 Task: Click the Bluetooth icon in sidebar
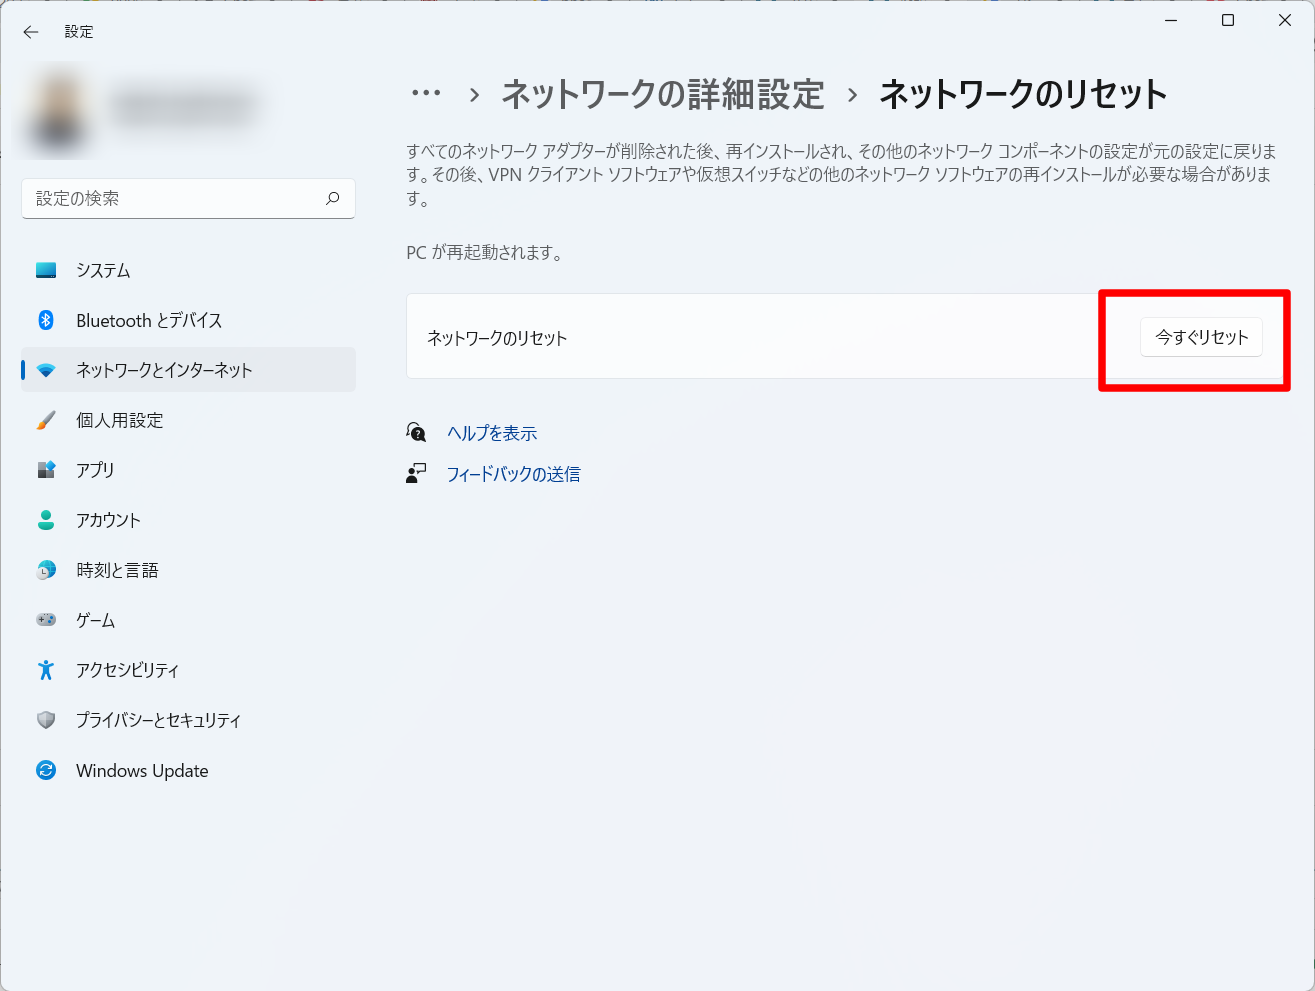[x=46, y=320]
